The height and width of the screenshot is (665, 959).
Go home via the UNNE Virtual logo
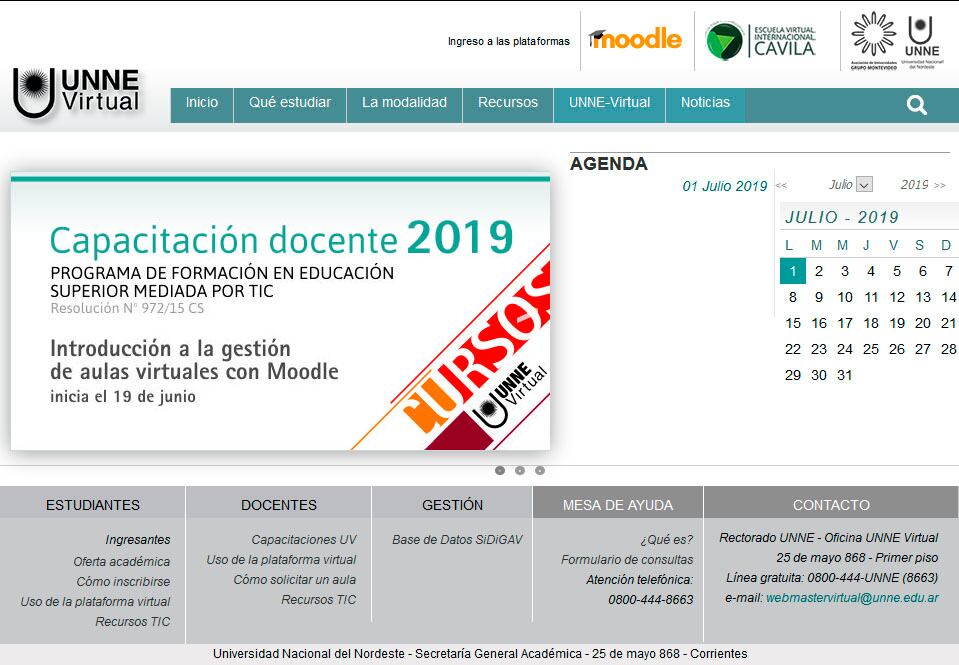[x=76, y=94]
